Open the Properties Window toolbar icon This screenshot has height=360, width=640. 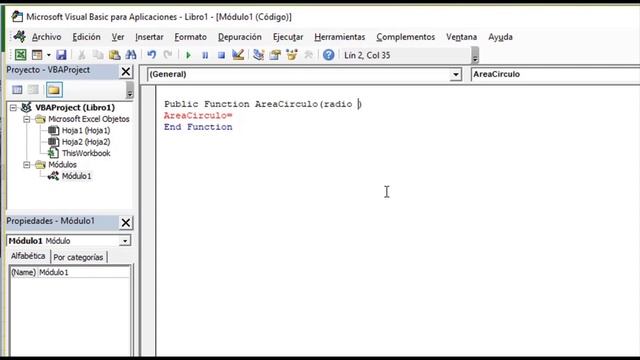(275, 55)
